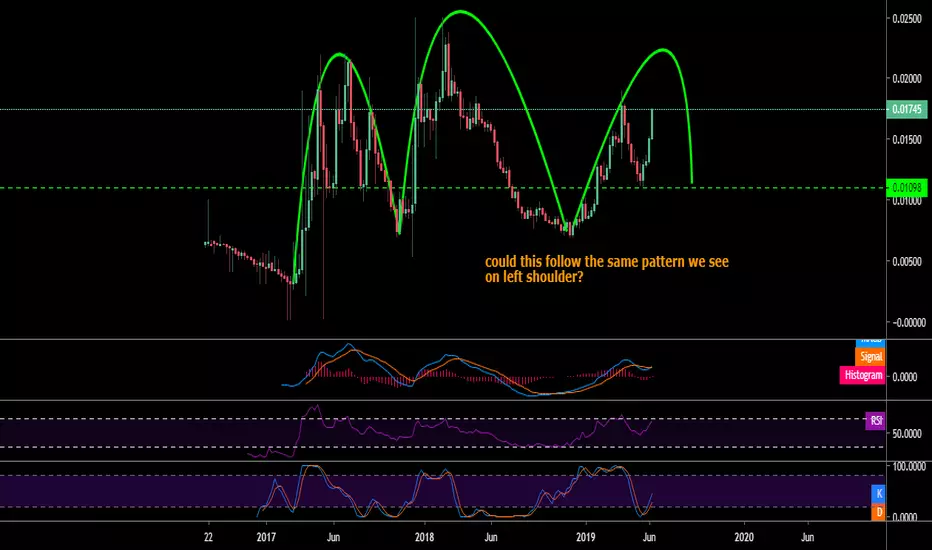Click the orange Signal indicator label

870,357
